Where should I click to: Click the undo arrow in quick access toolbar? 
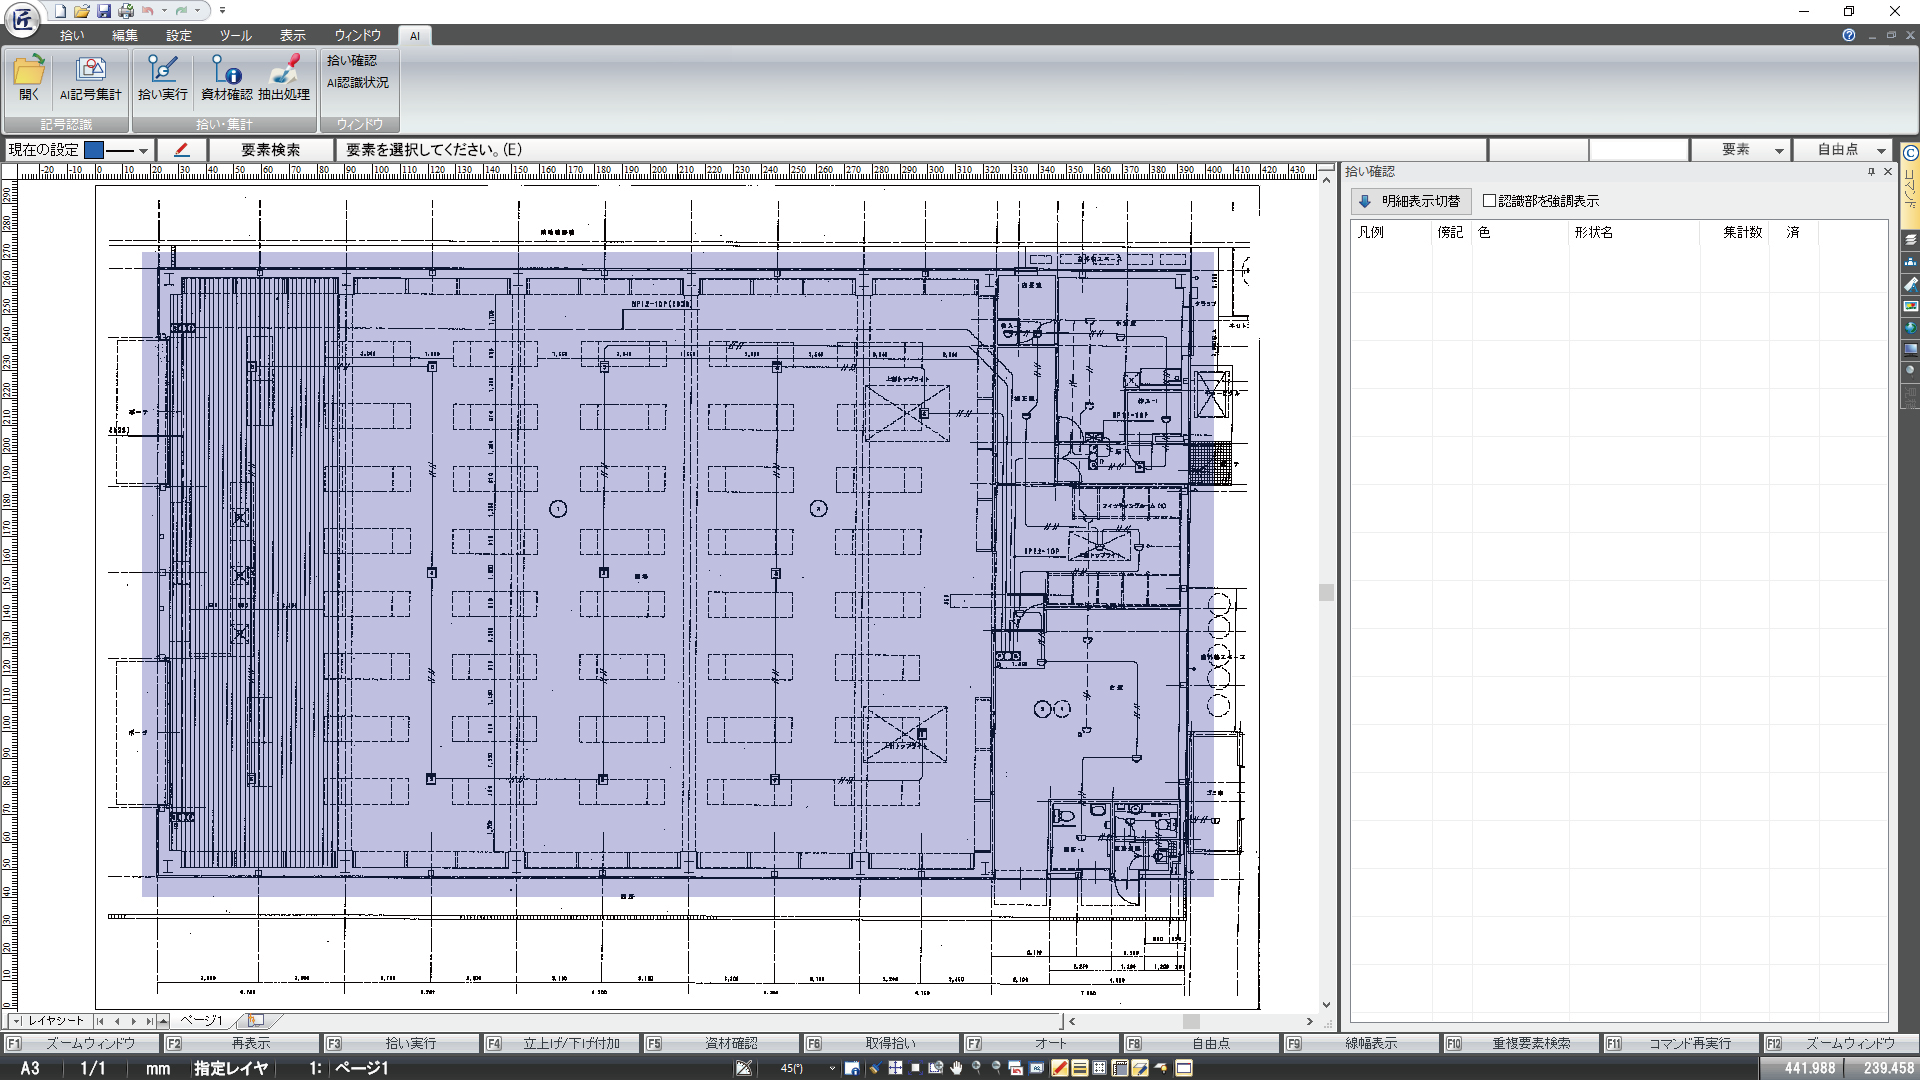point(148,11)
